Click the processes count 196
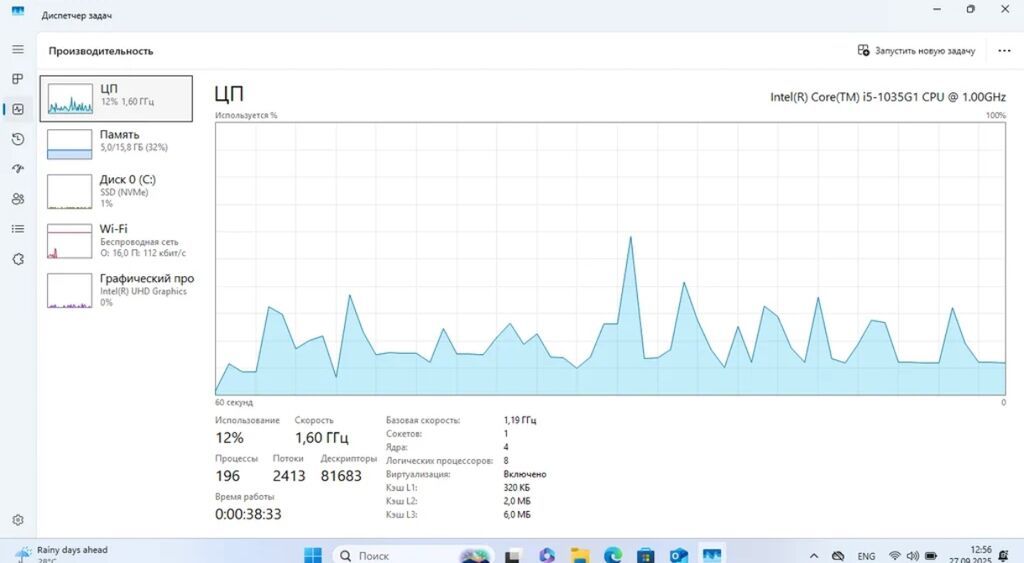 click(x=228, y=476)
